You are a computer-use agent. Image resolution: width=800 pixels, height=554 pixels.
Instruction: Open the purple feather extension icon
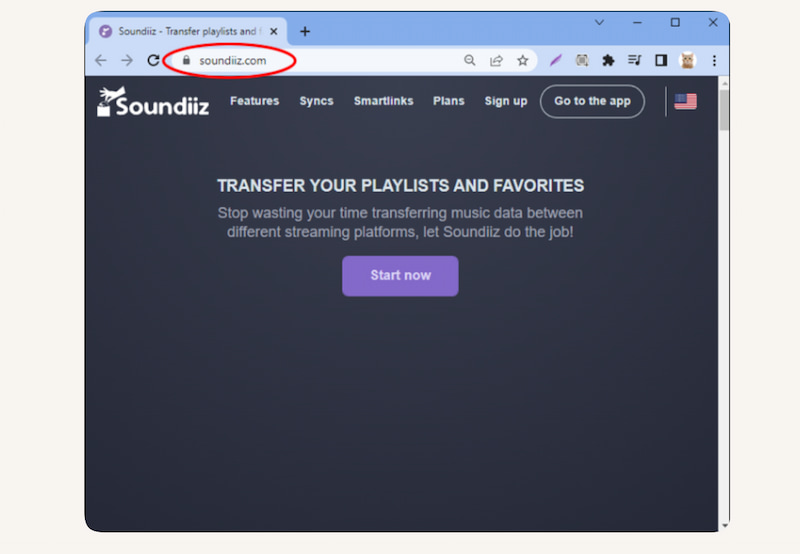click(x=555, y=61)
